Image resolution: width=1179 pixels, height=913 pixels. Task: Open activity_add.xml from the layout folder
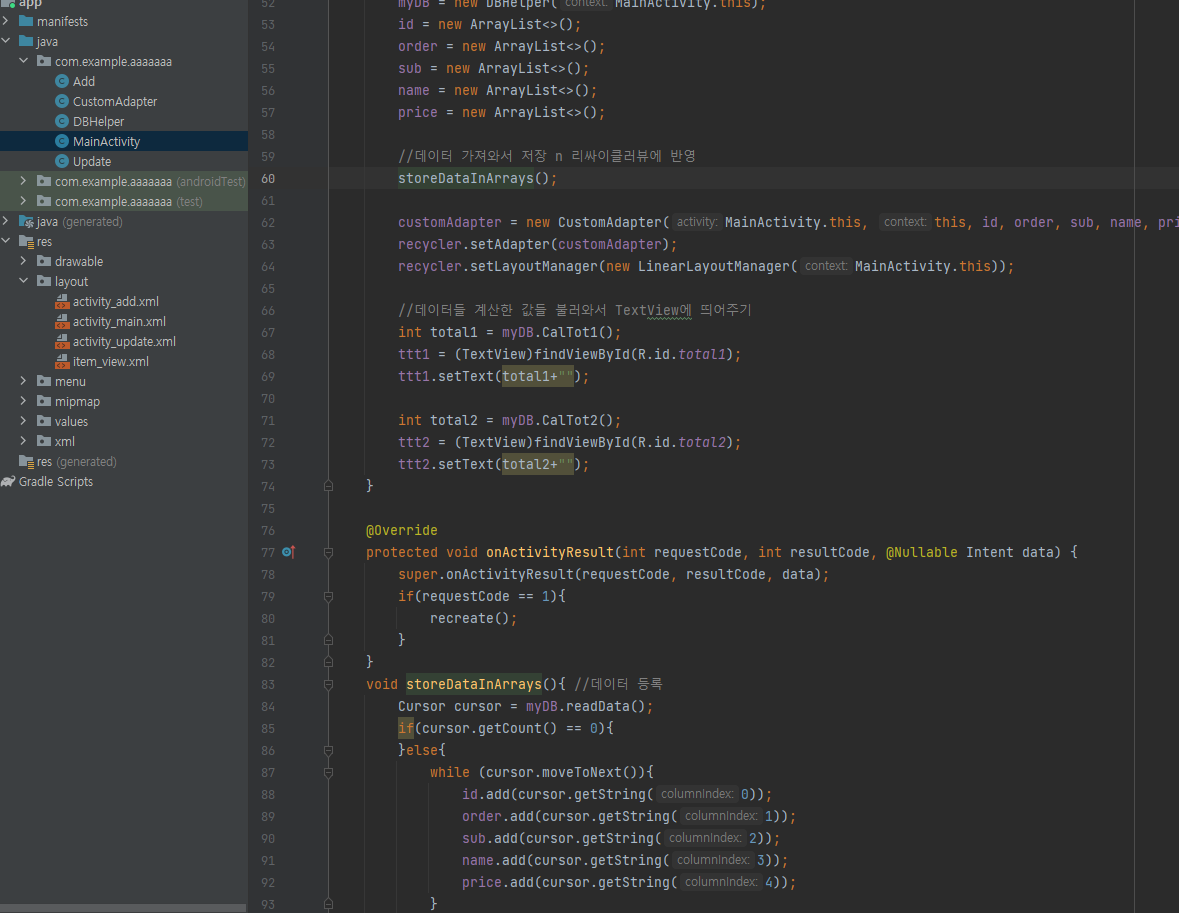116,302
